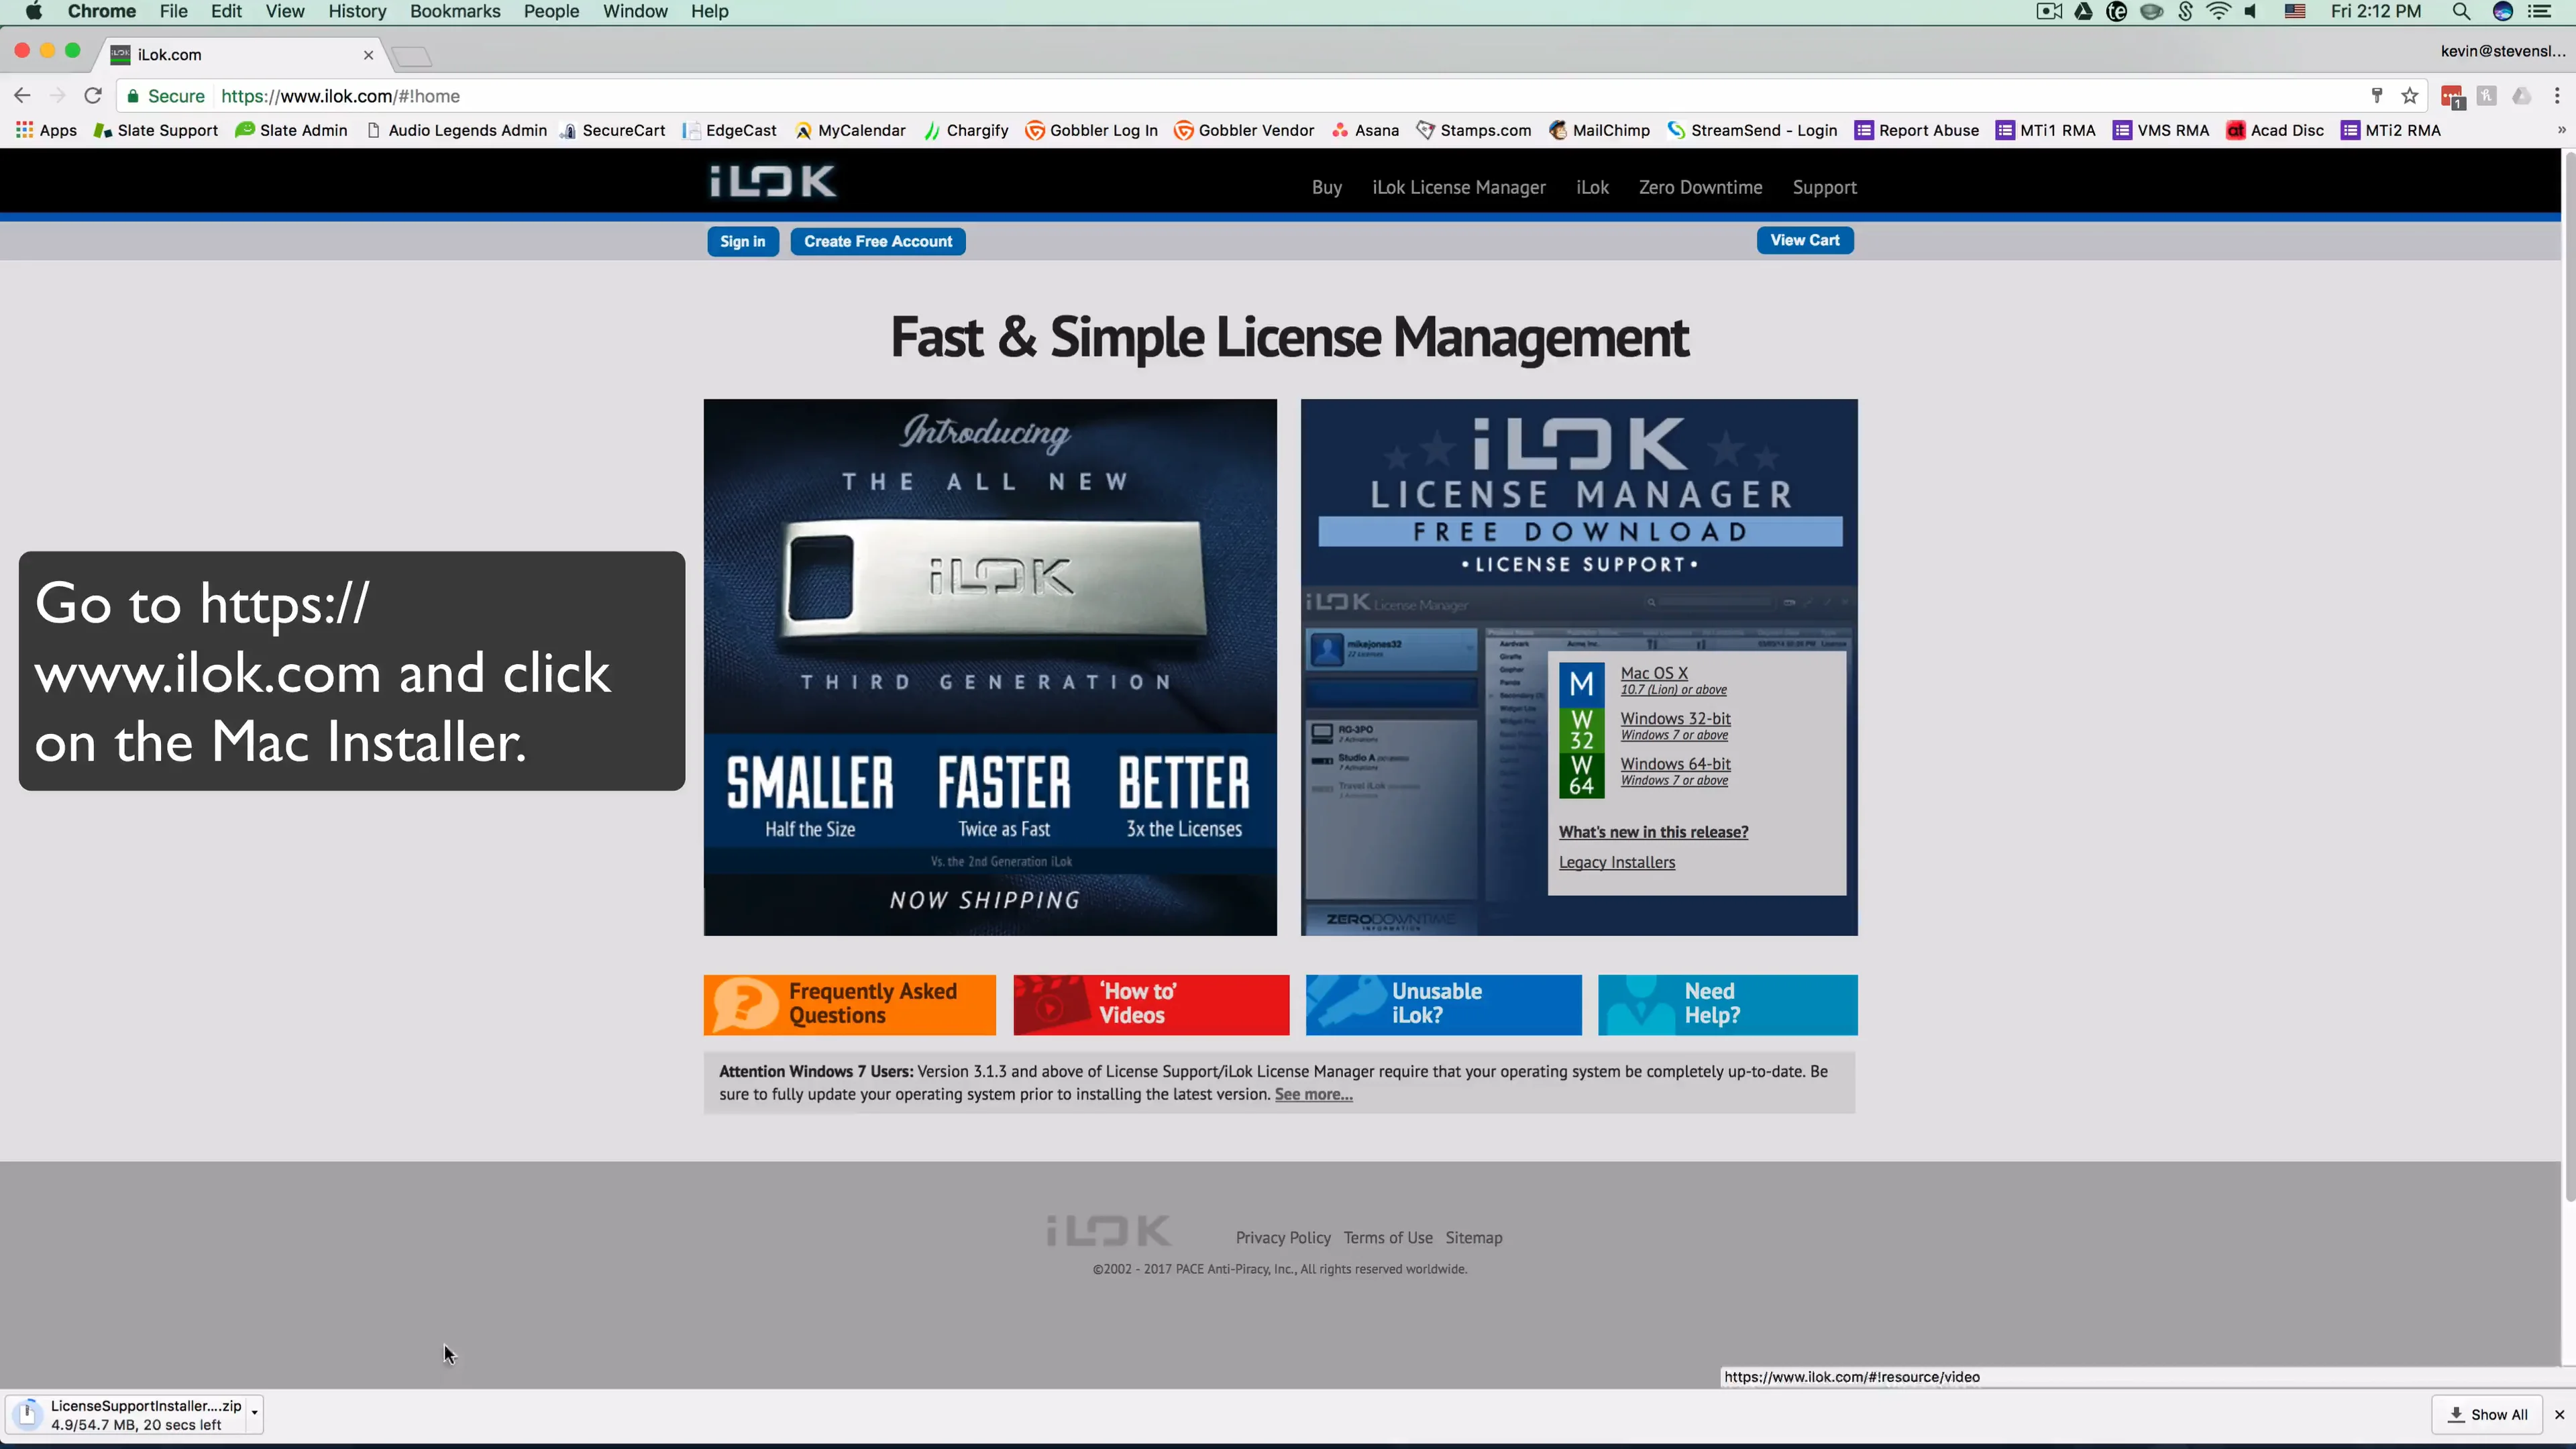Screen dimensions: 2576x1449
Task: Click the bookmark star icon in address bar
Action: [2410, 96]
